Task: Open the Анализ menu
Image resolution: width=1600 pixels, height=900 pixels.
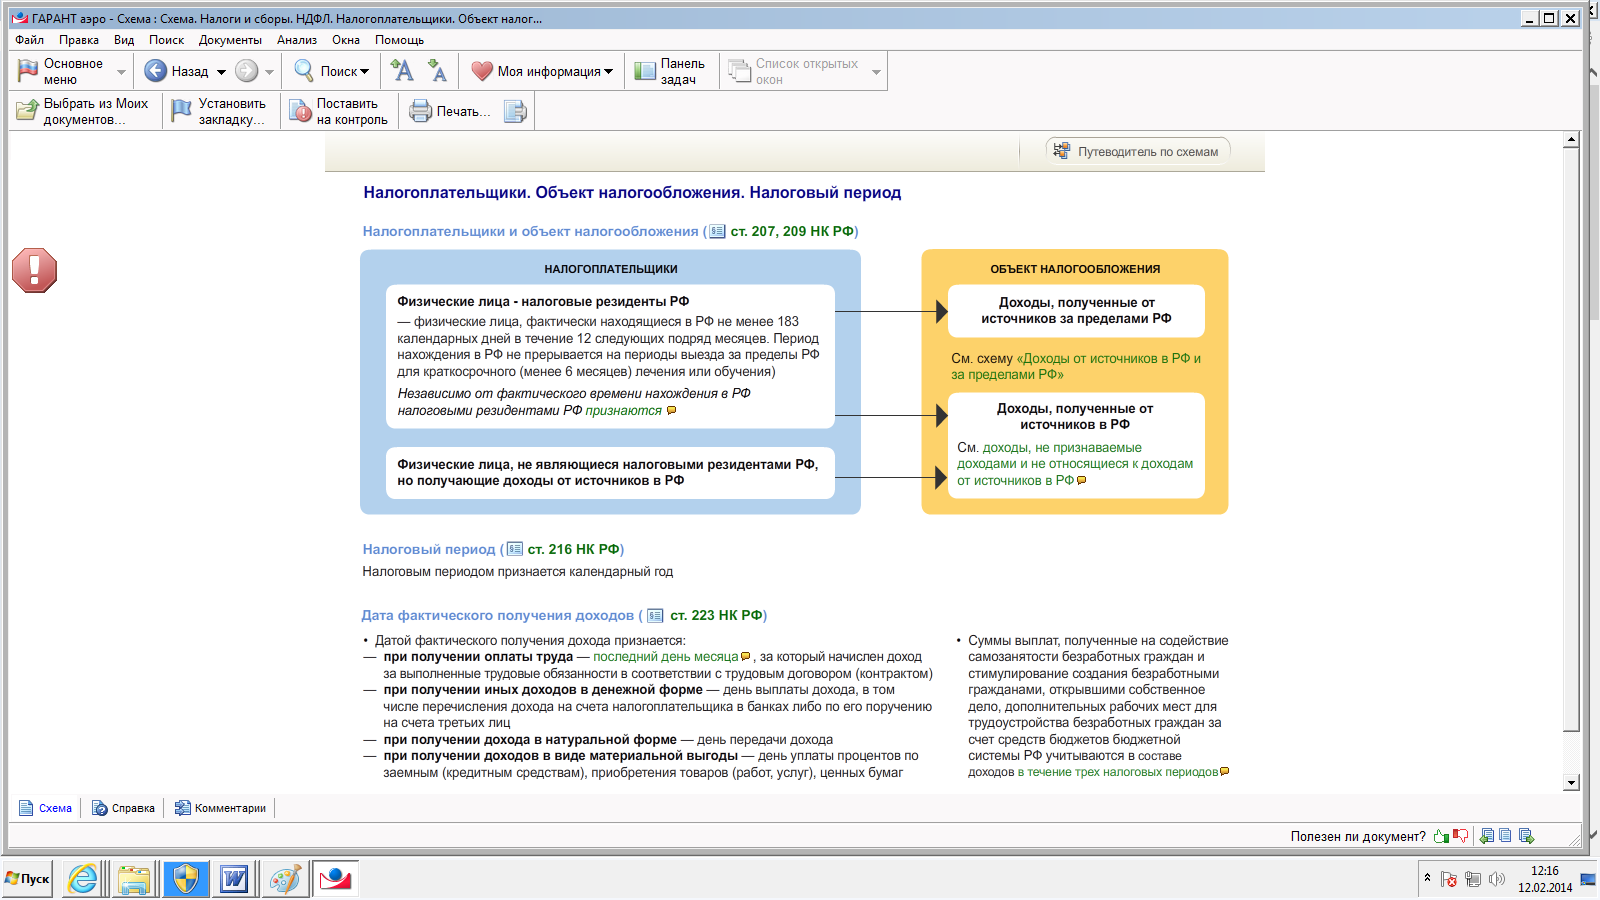Action: point(297,40)
